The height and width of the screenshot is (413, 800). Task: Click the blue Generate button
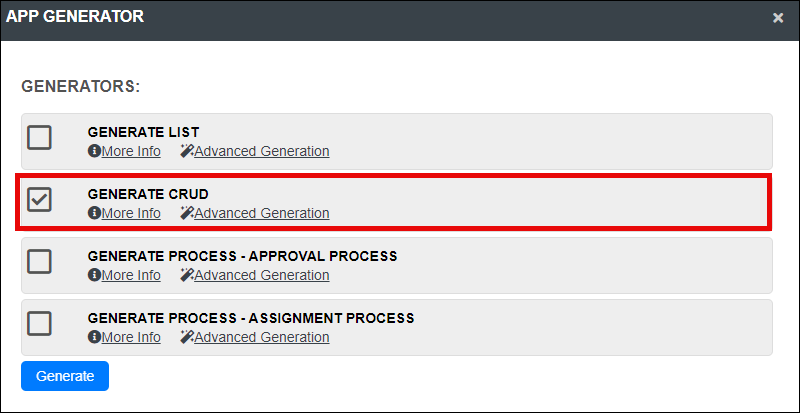[x=65, y=376]
